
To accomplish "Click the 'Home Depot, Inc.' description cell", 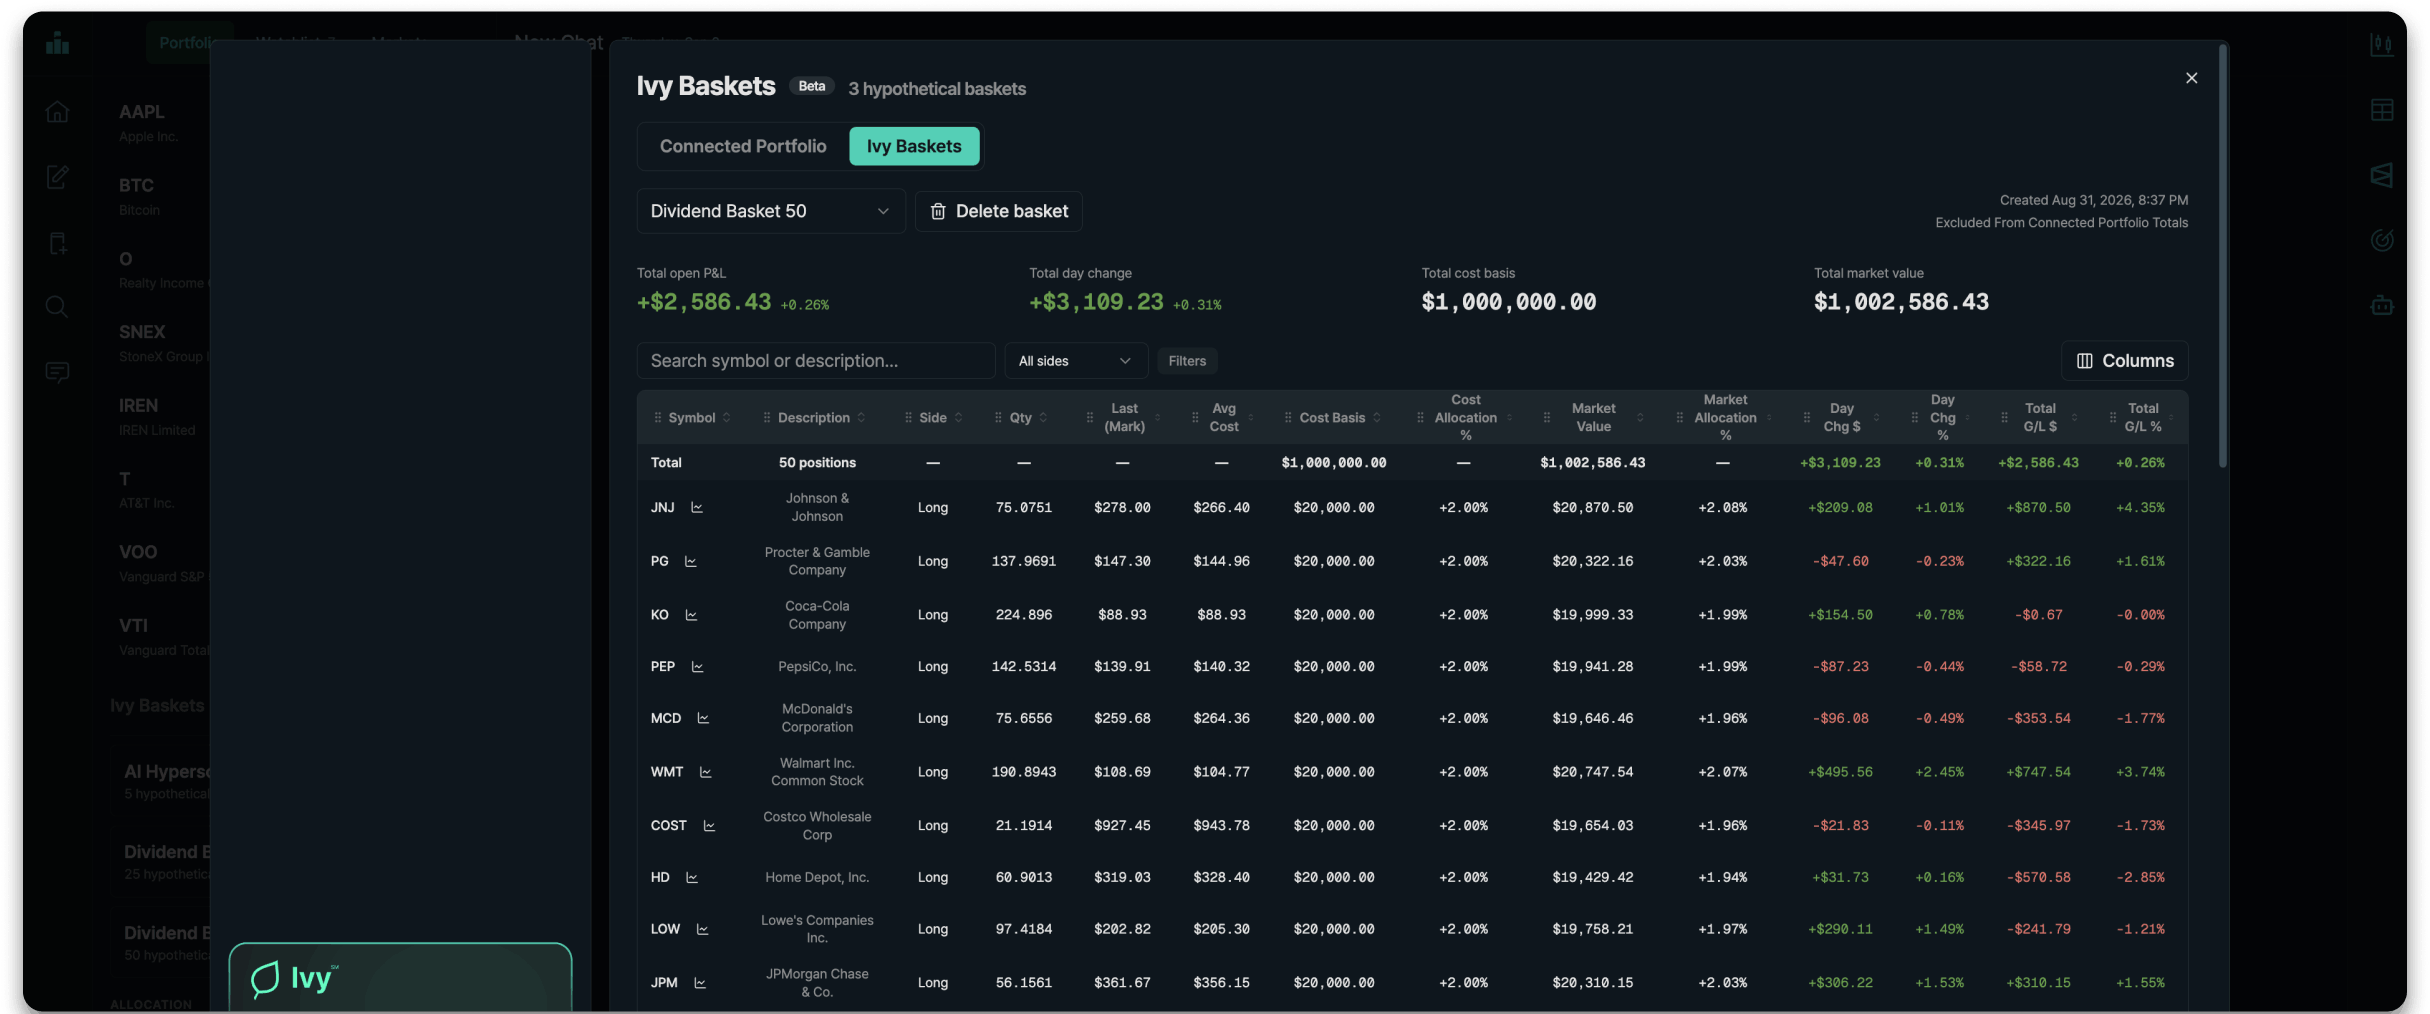I will 817,878.
